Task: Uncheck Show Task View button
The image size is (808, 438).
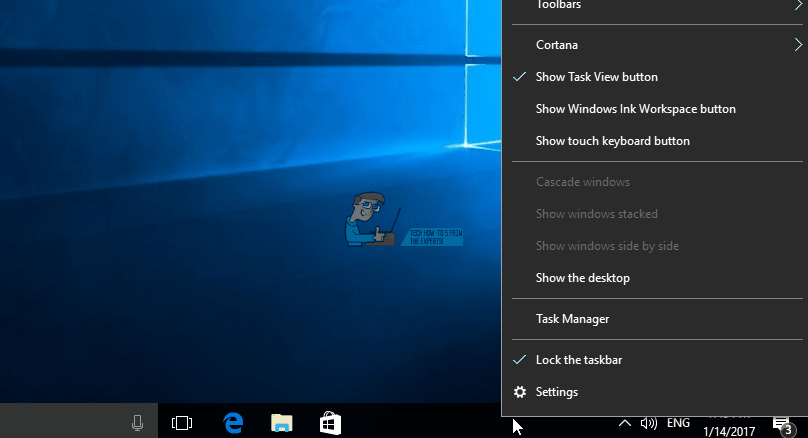Action: click(x=596, y=77)
